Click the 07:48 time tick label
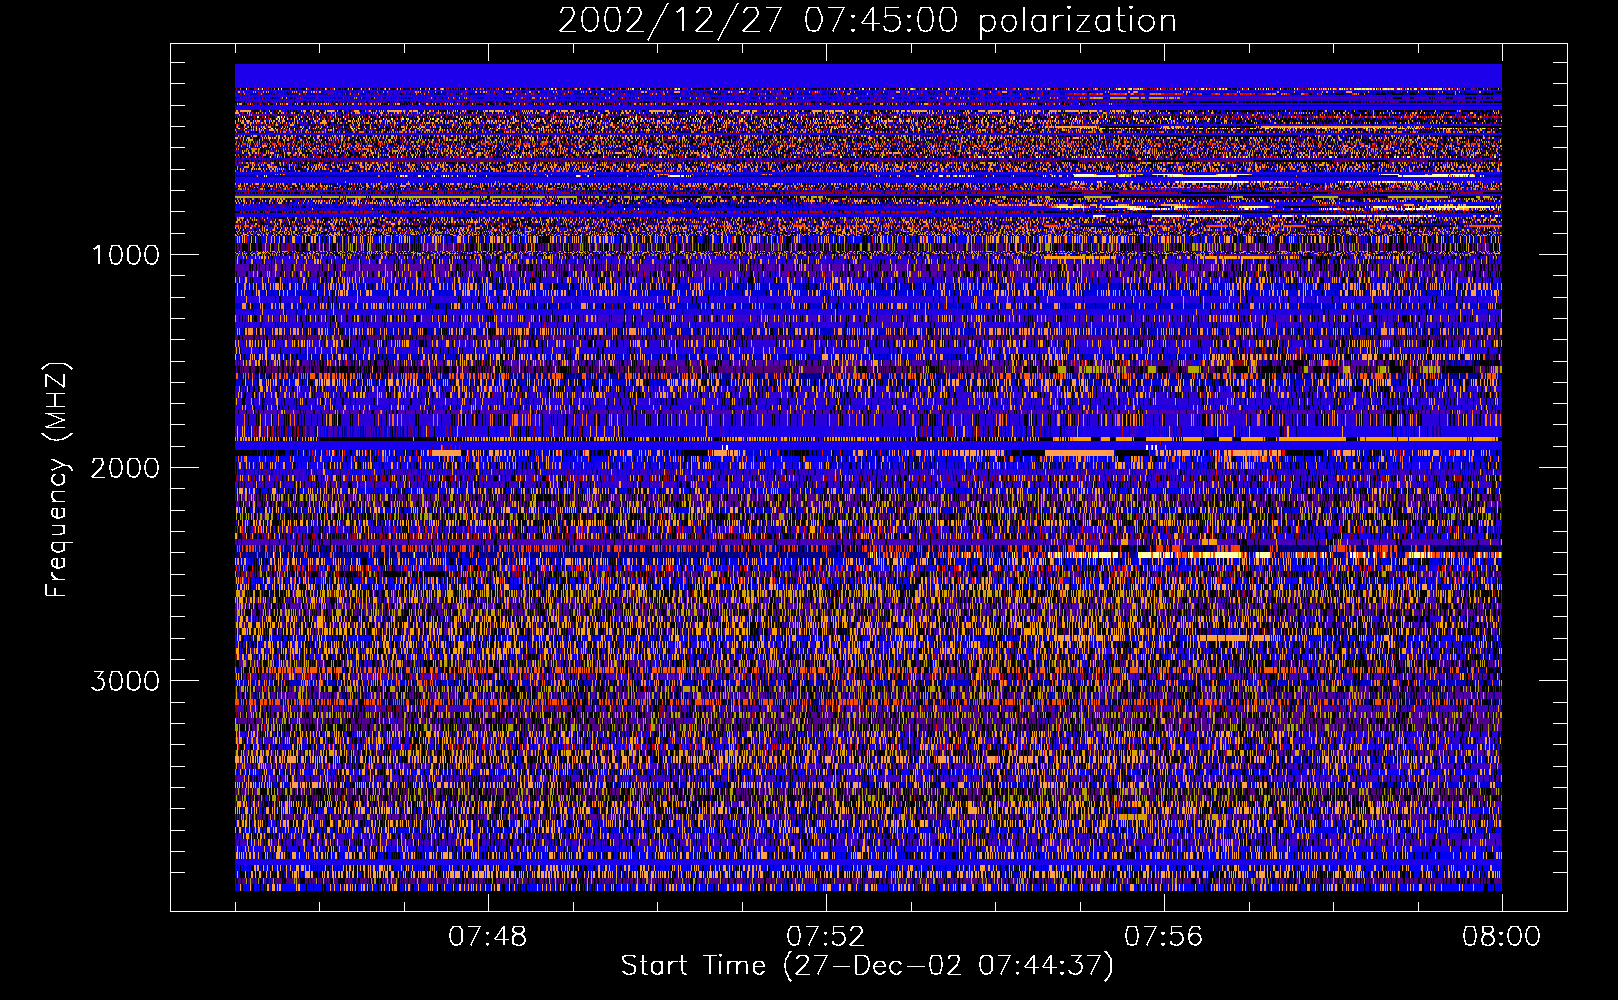 [x=487, y=937]
